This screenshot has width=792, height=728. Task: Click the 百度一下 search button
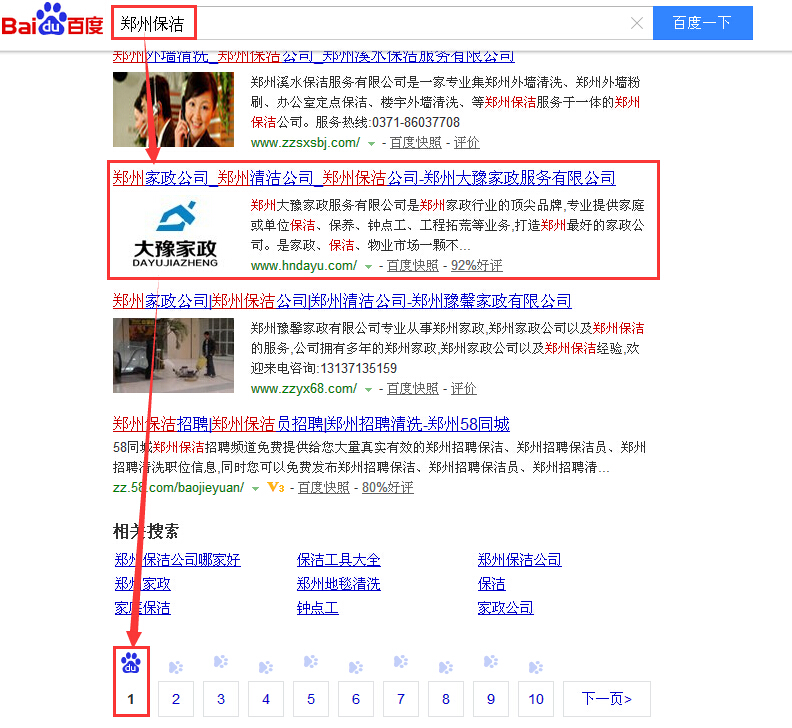[x=703, y=23]
